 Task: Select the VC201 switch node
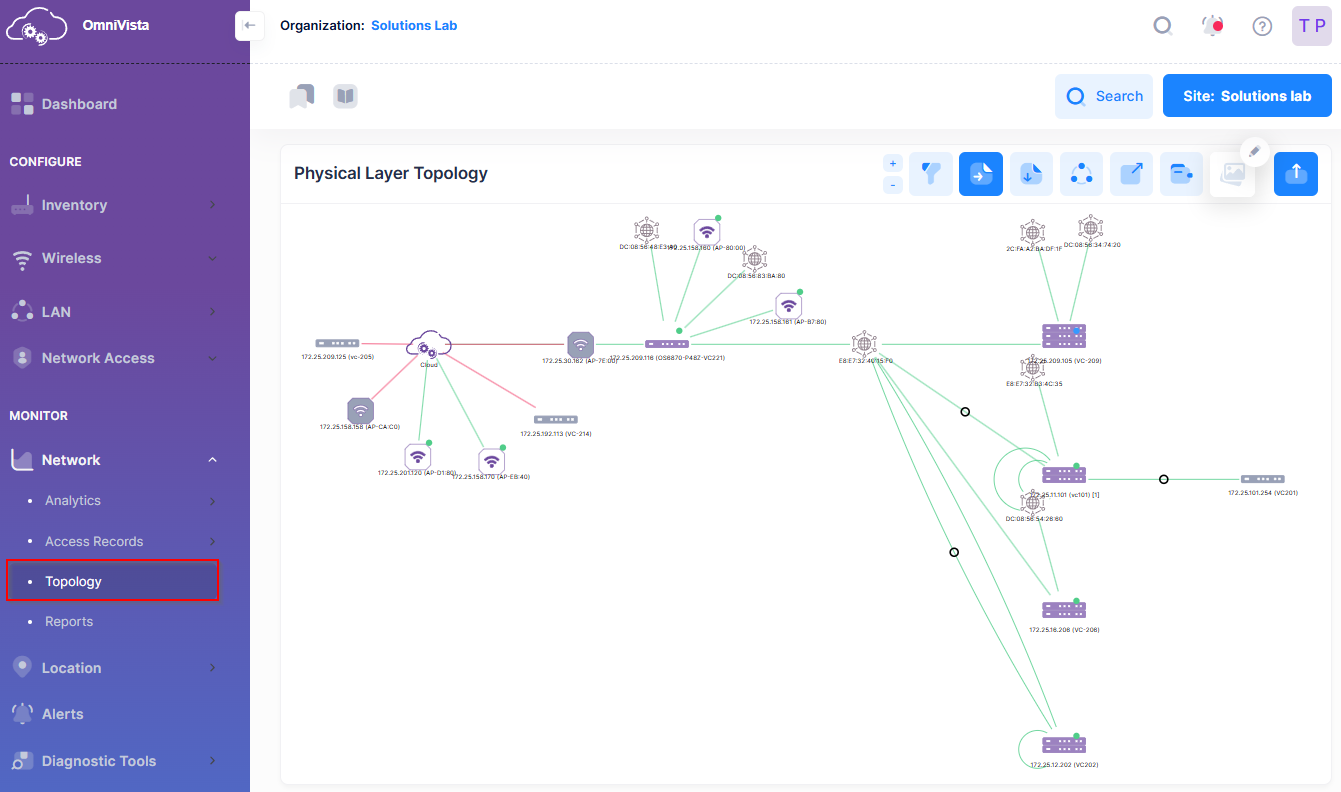click(x=1263, y=480)
